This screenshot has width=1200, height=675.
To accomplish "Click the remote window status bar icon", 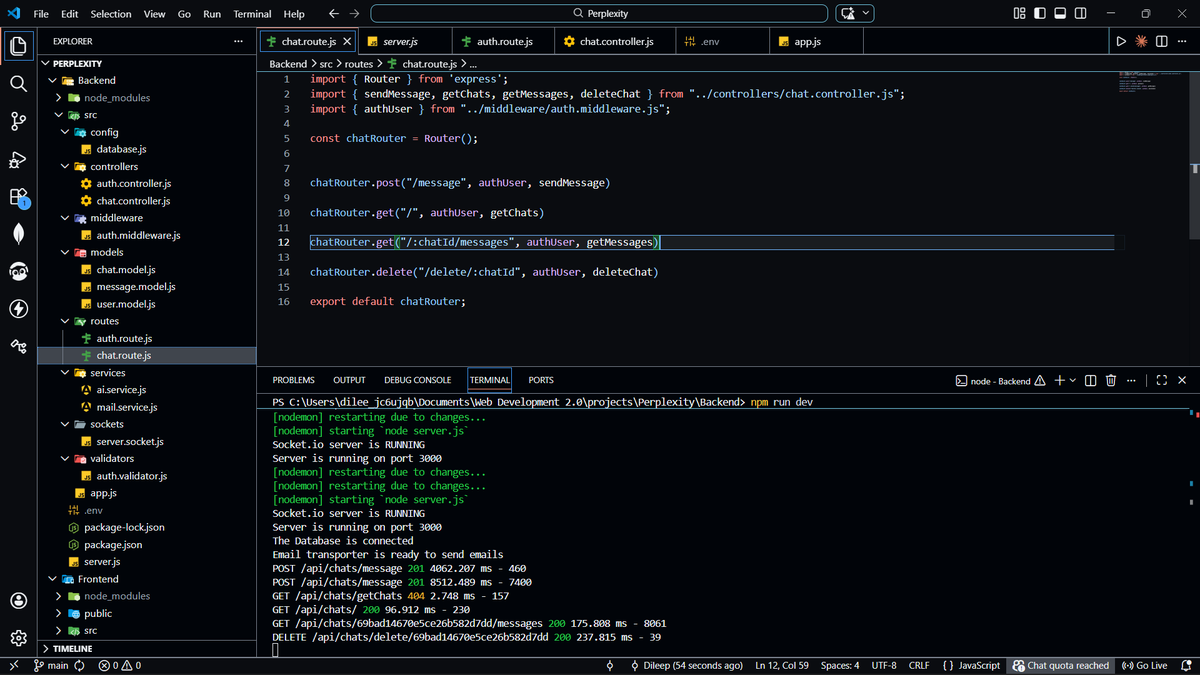I will [x=14, y=665].
